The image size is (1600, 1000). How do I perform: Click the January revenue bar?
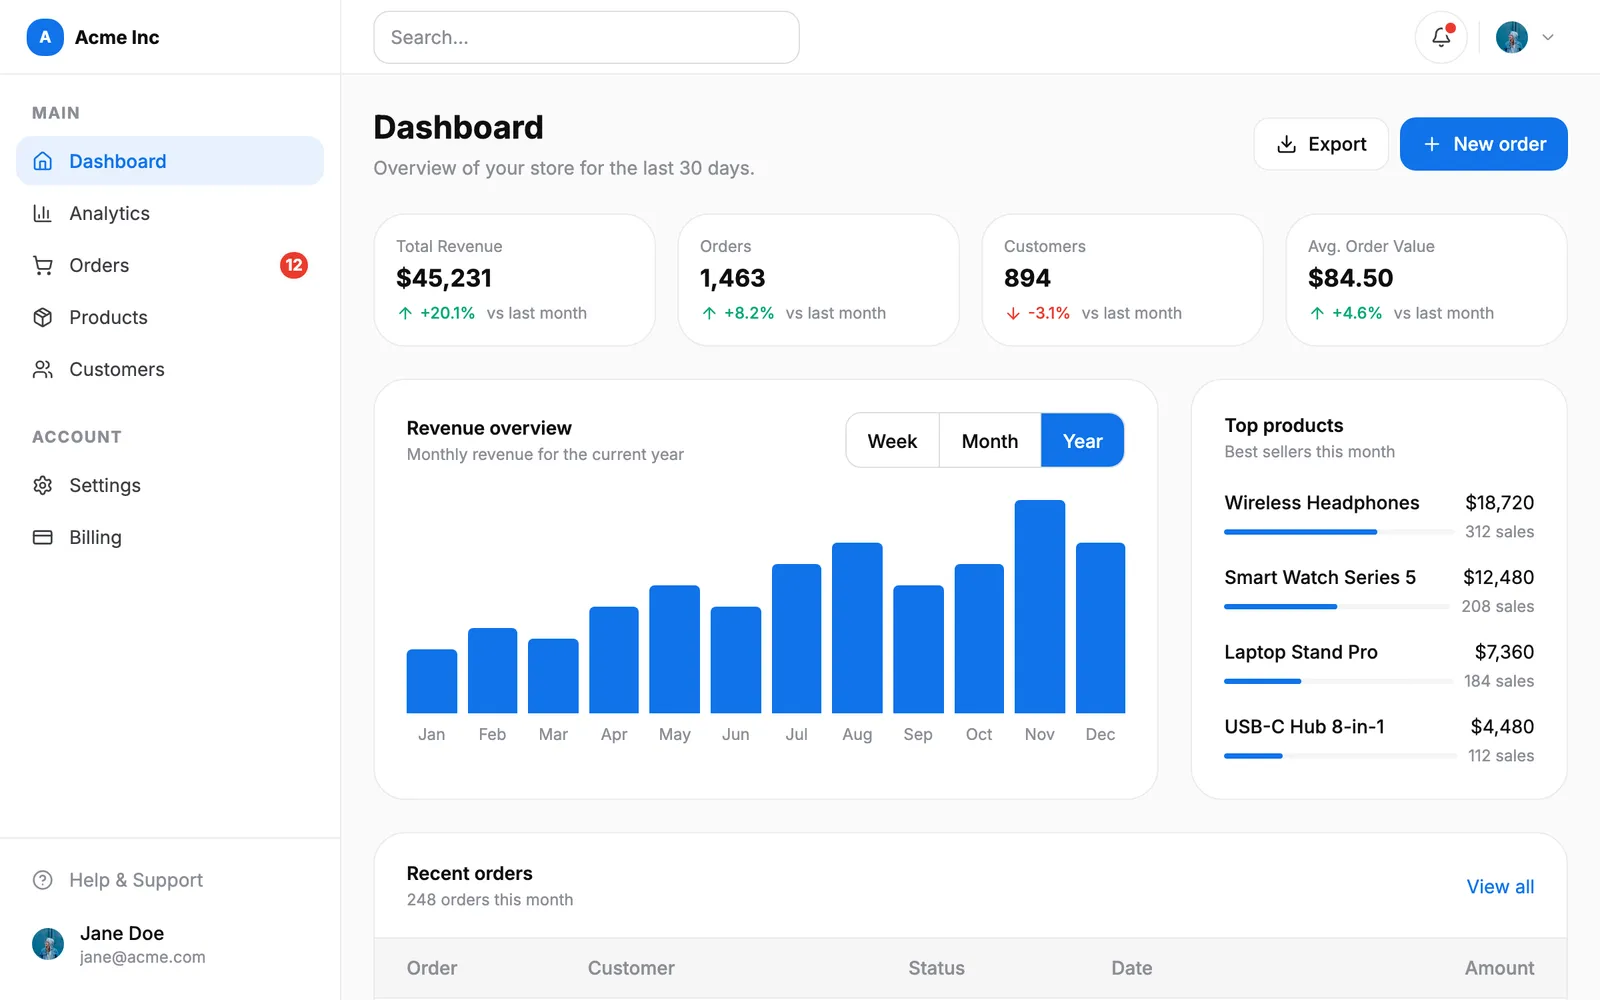(x=432, y=681)
